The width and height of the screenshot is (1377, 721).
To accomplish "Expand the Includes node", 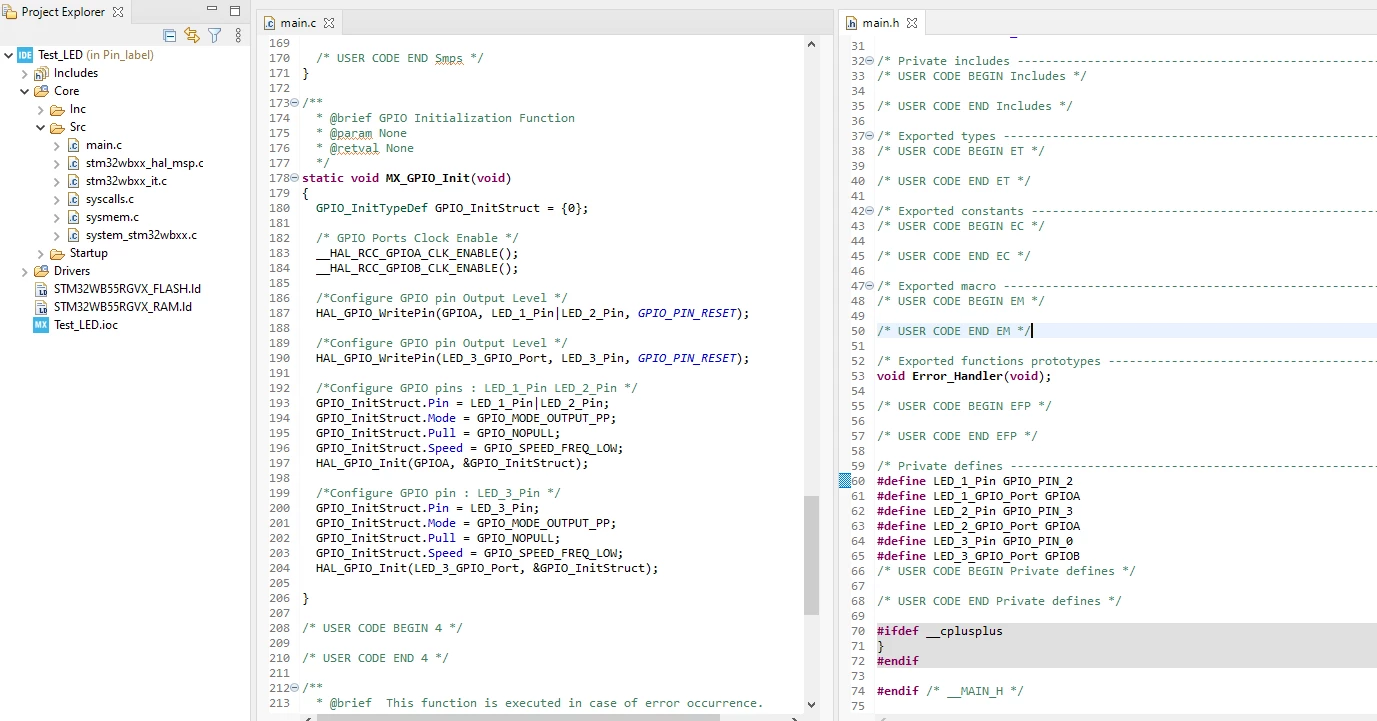I will [x=25, y=73].
